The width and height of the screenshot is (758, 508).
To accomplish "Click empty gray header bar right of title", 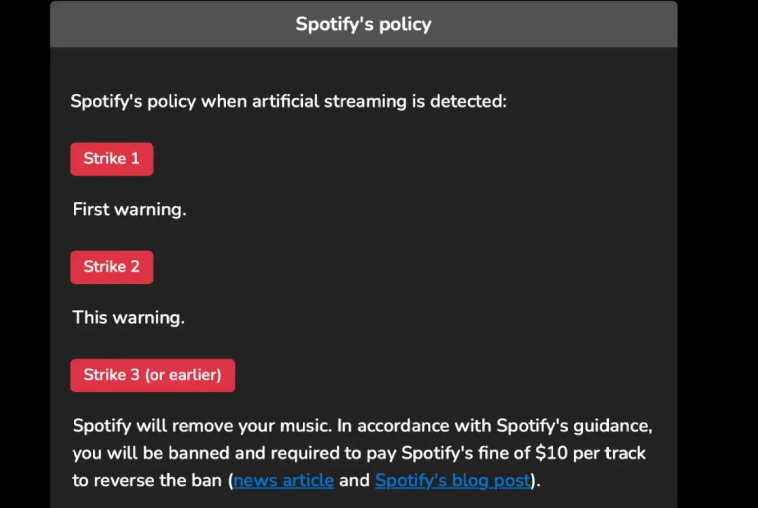I will pos(554,24).
